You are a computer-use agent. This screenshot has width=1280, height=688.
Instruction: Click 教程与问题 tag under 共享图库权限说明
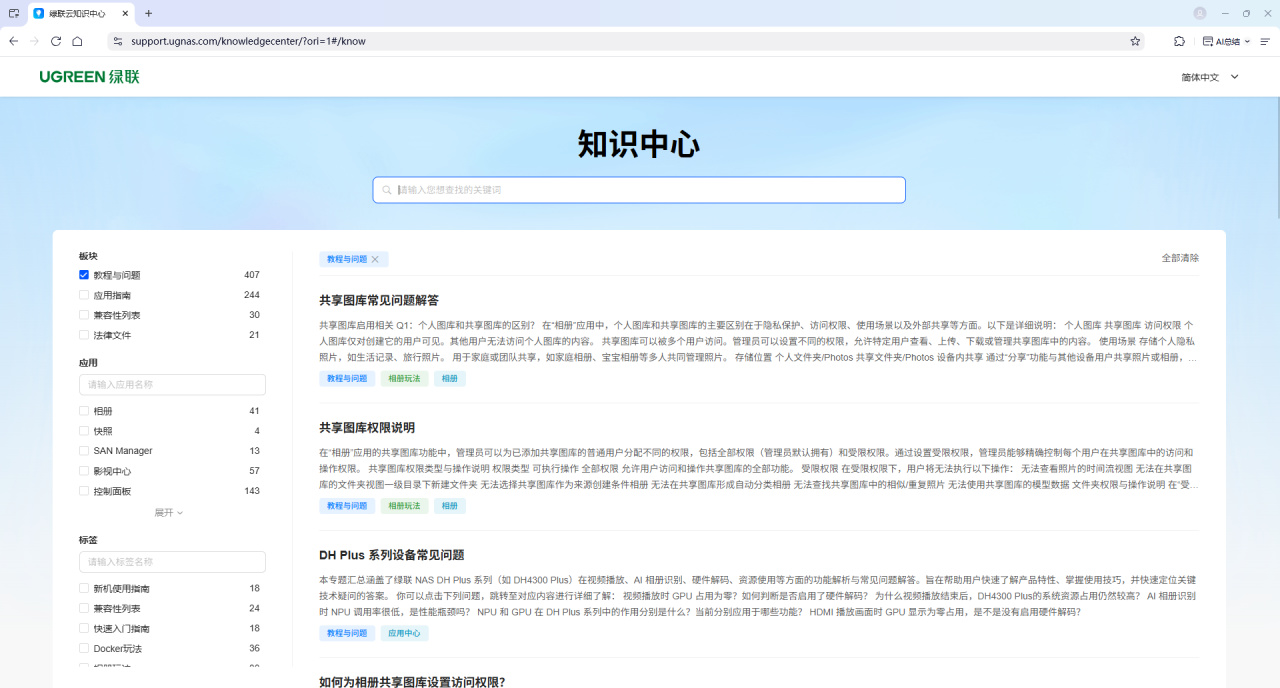pyautogui.click(x=347, y=506)
